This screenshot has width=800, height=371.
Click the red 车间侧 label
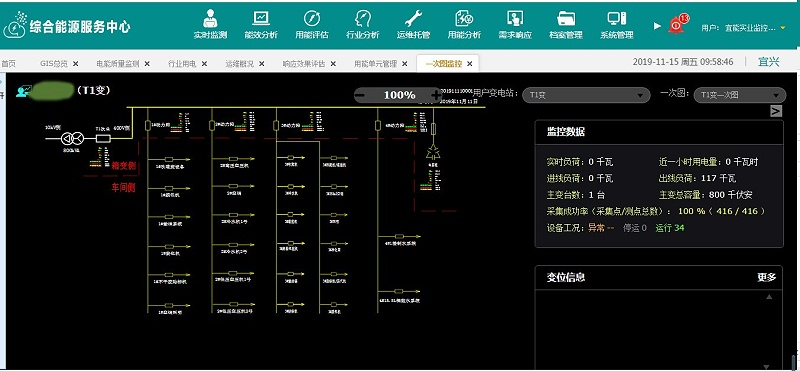click(123, 187)
